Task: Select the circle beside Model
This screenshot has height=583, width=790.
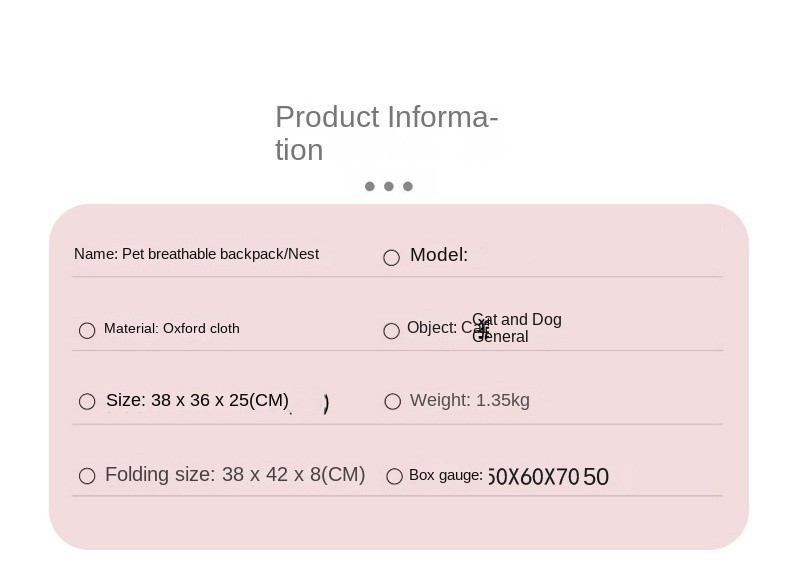Action: pyautogui.click(x=391, y=257)
